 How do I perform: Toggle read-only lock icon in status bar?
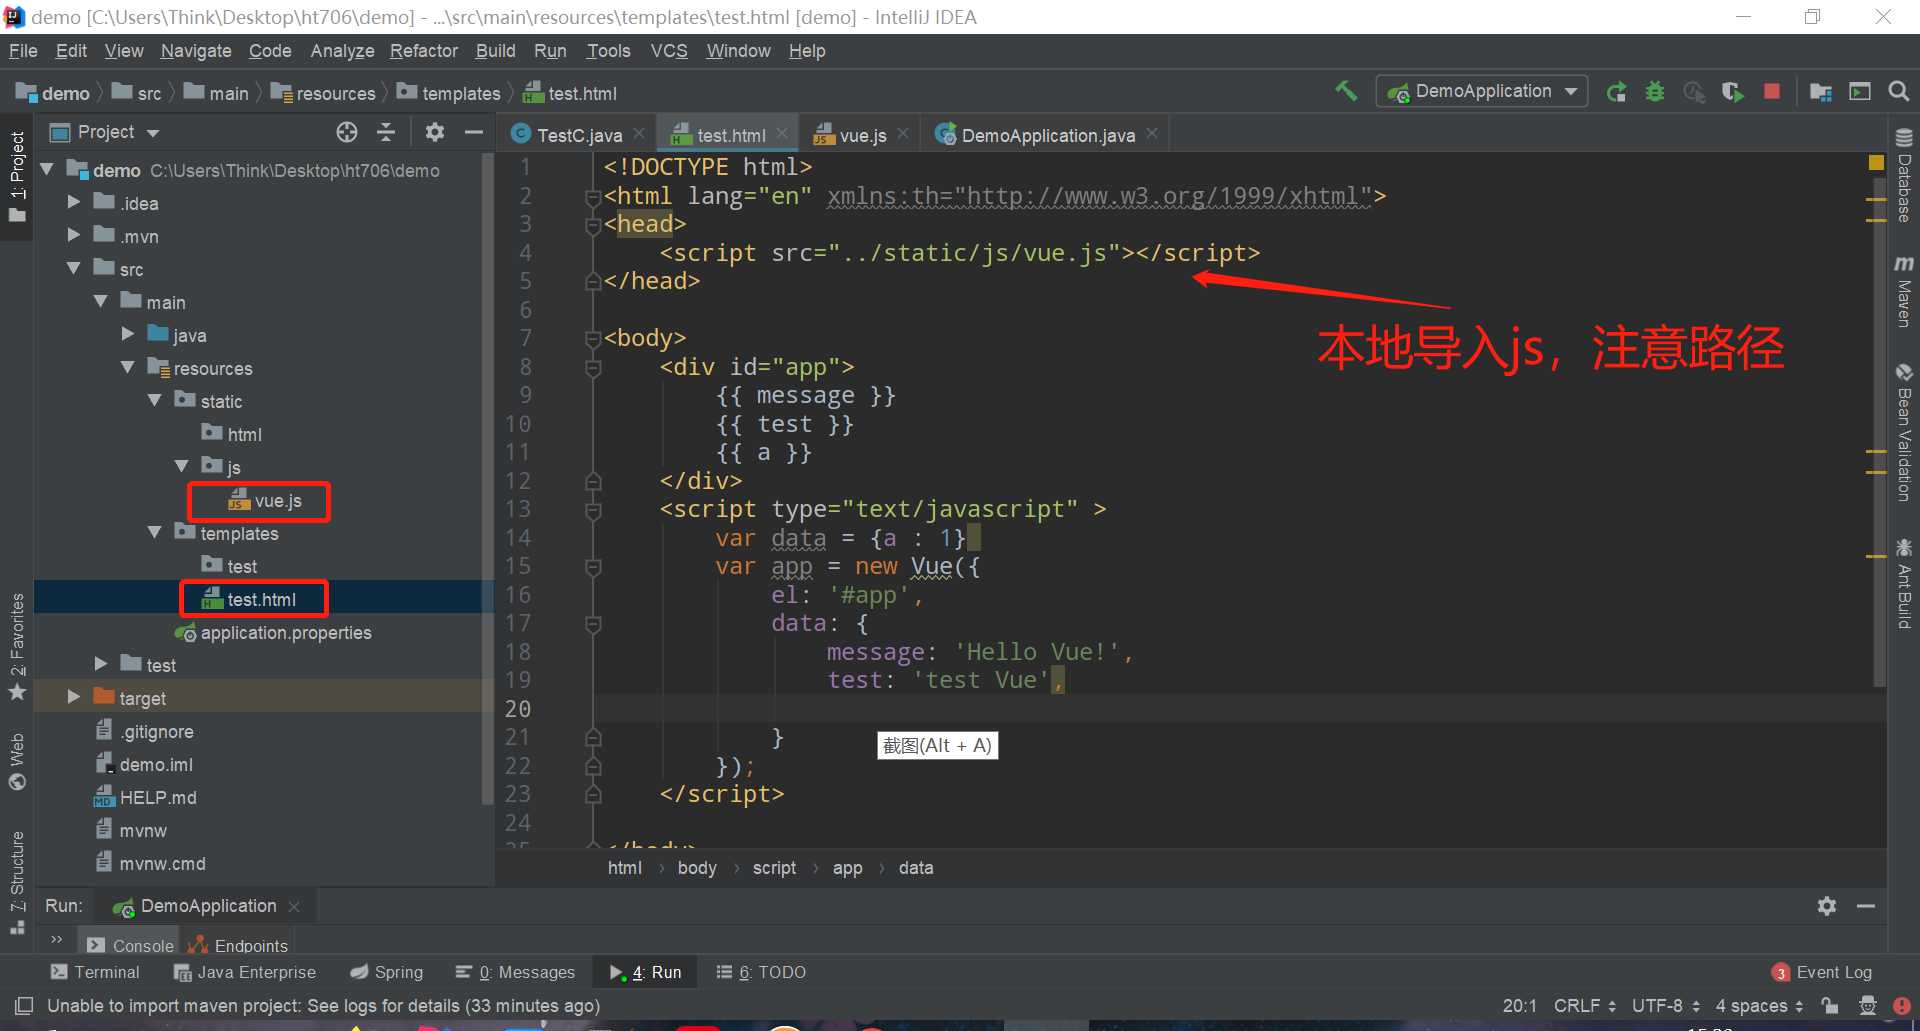pyautogui.click(x=1830, y=1006)
